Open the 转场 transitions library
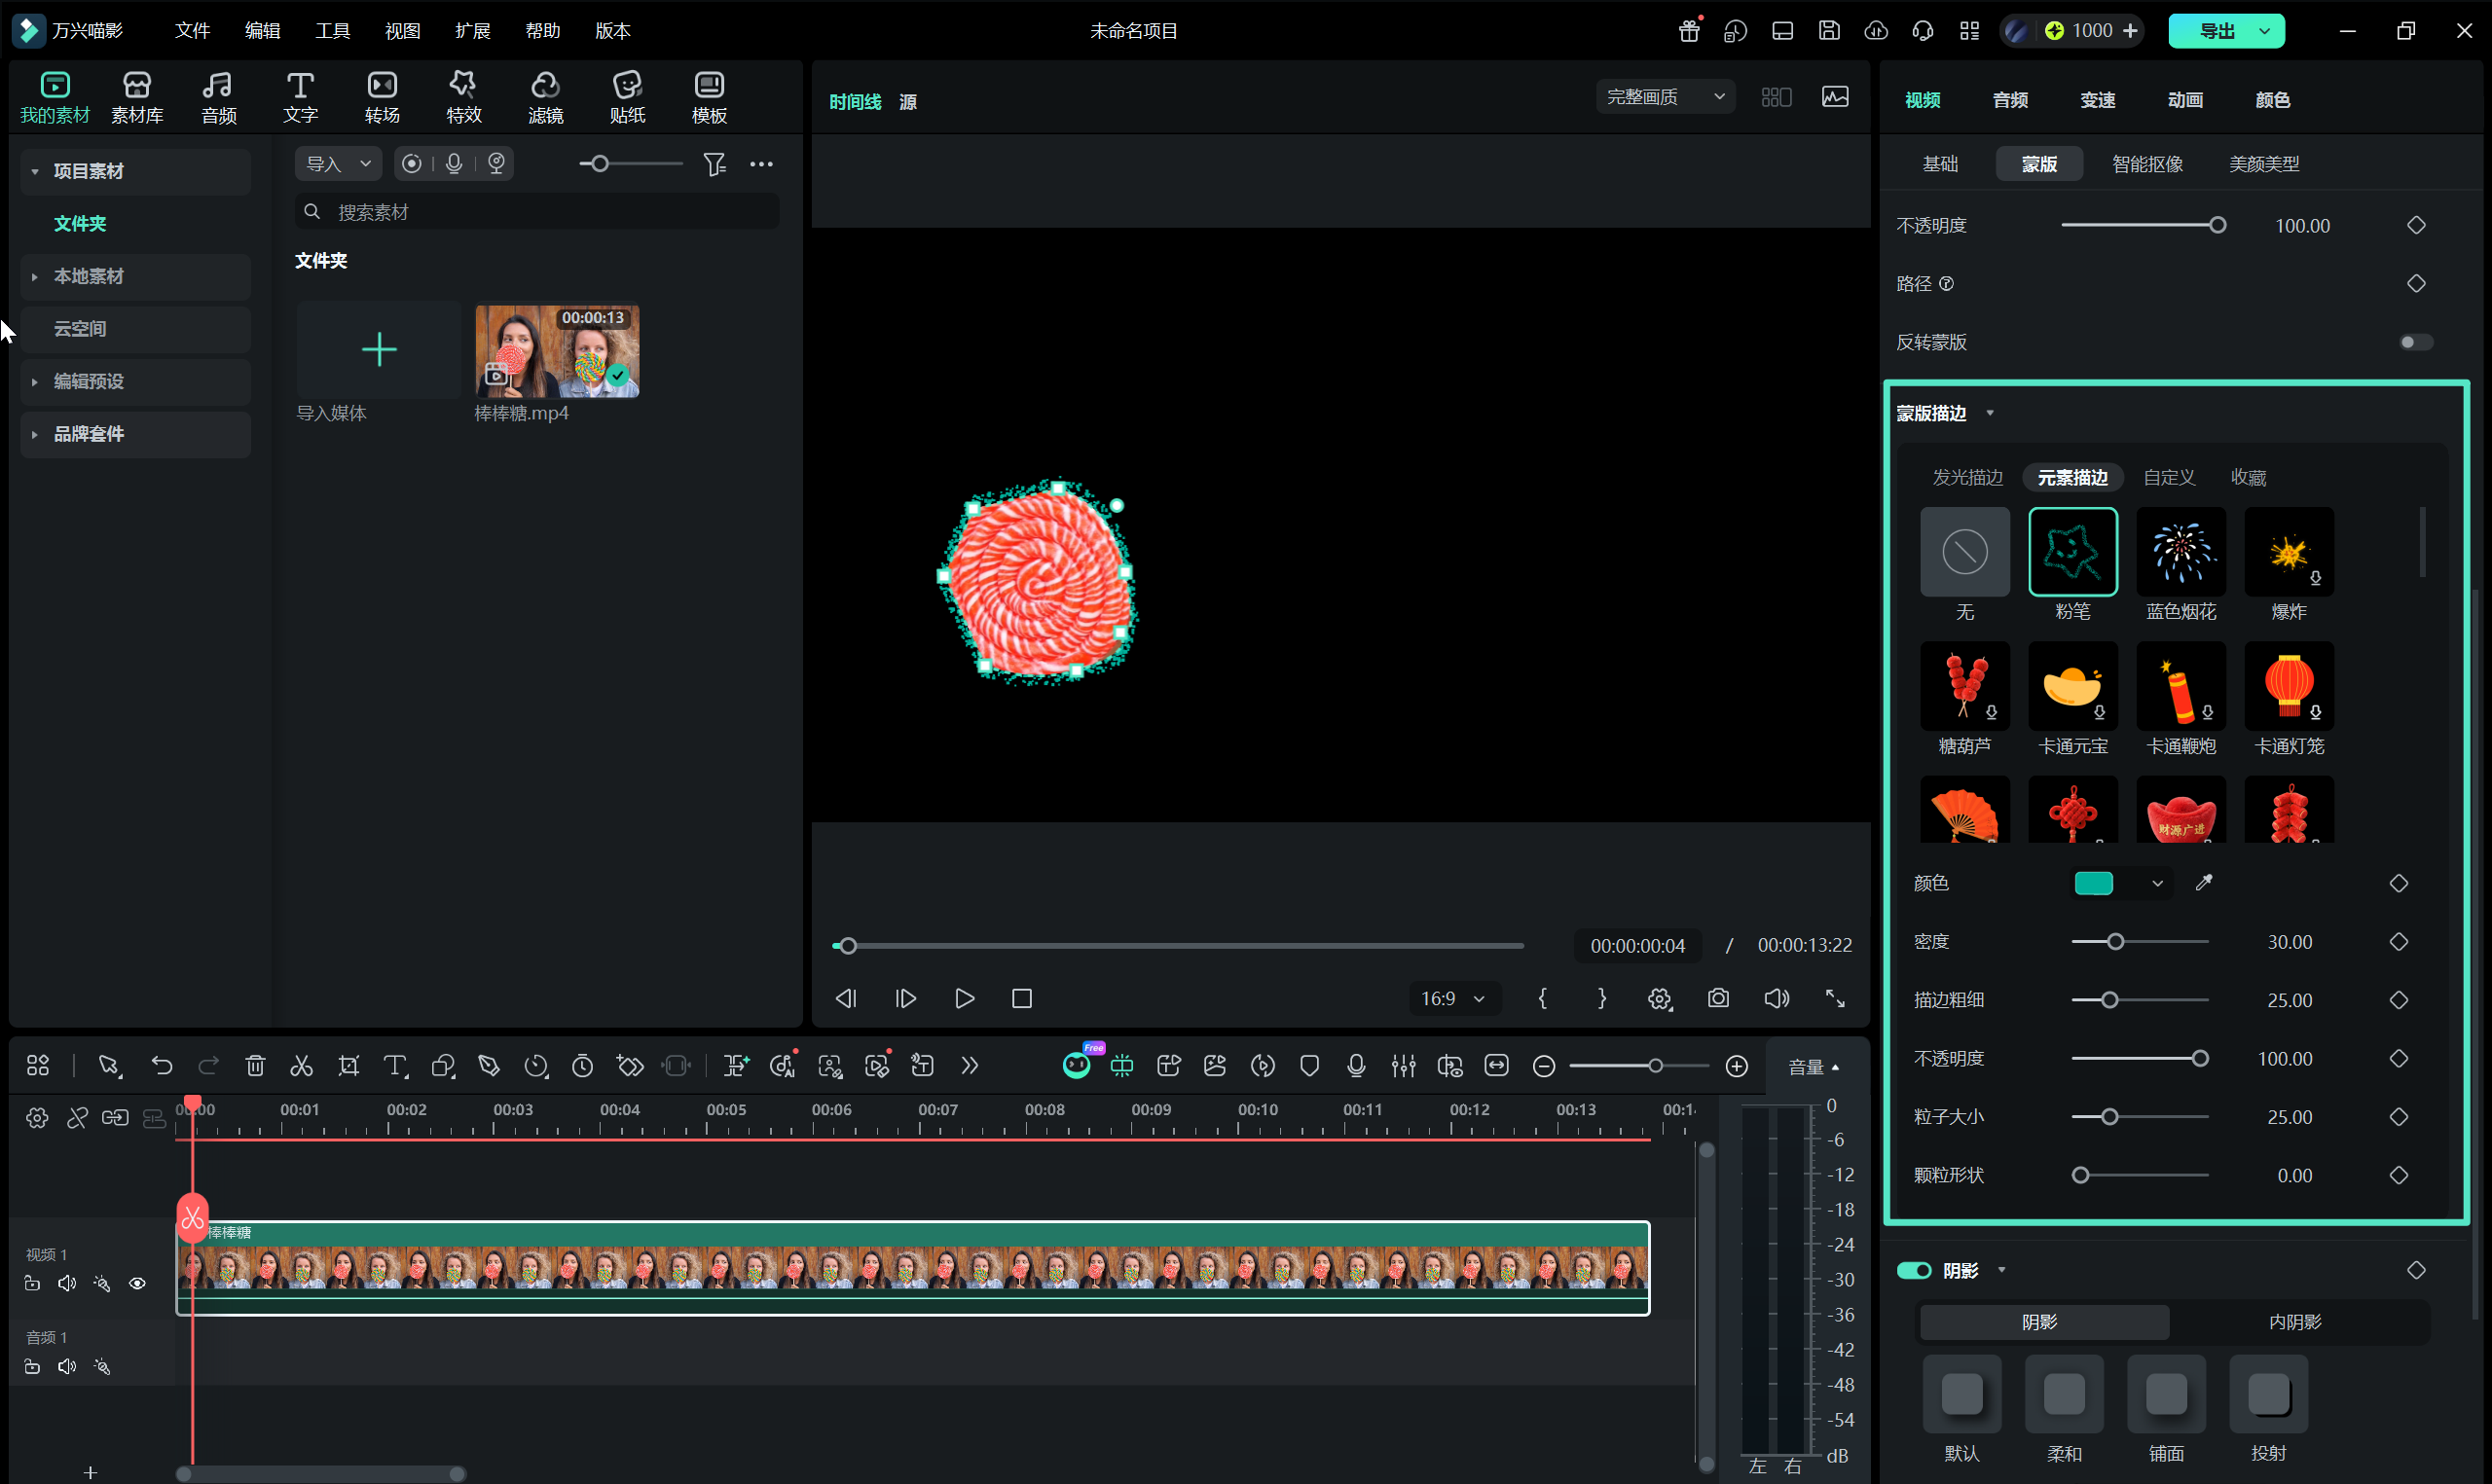Viewport: 2492px width, 1484px height. point(382,98)
